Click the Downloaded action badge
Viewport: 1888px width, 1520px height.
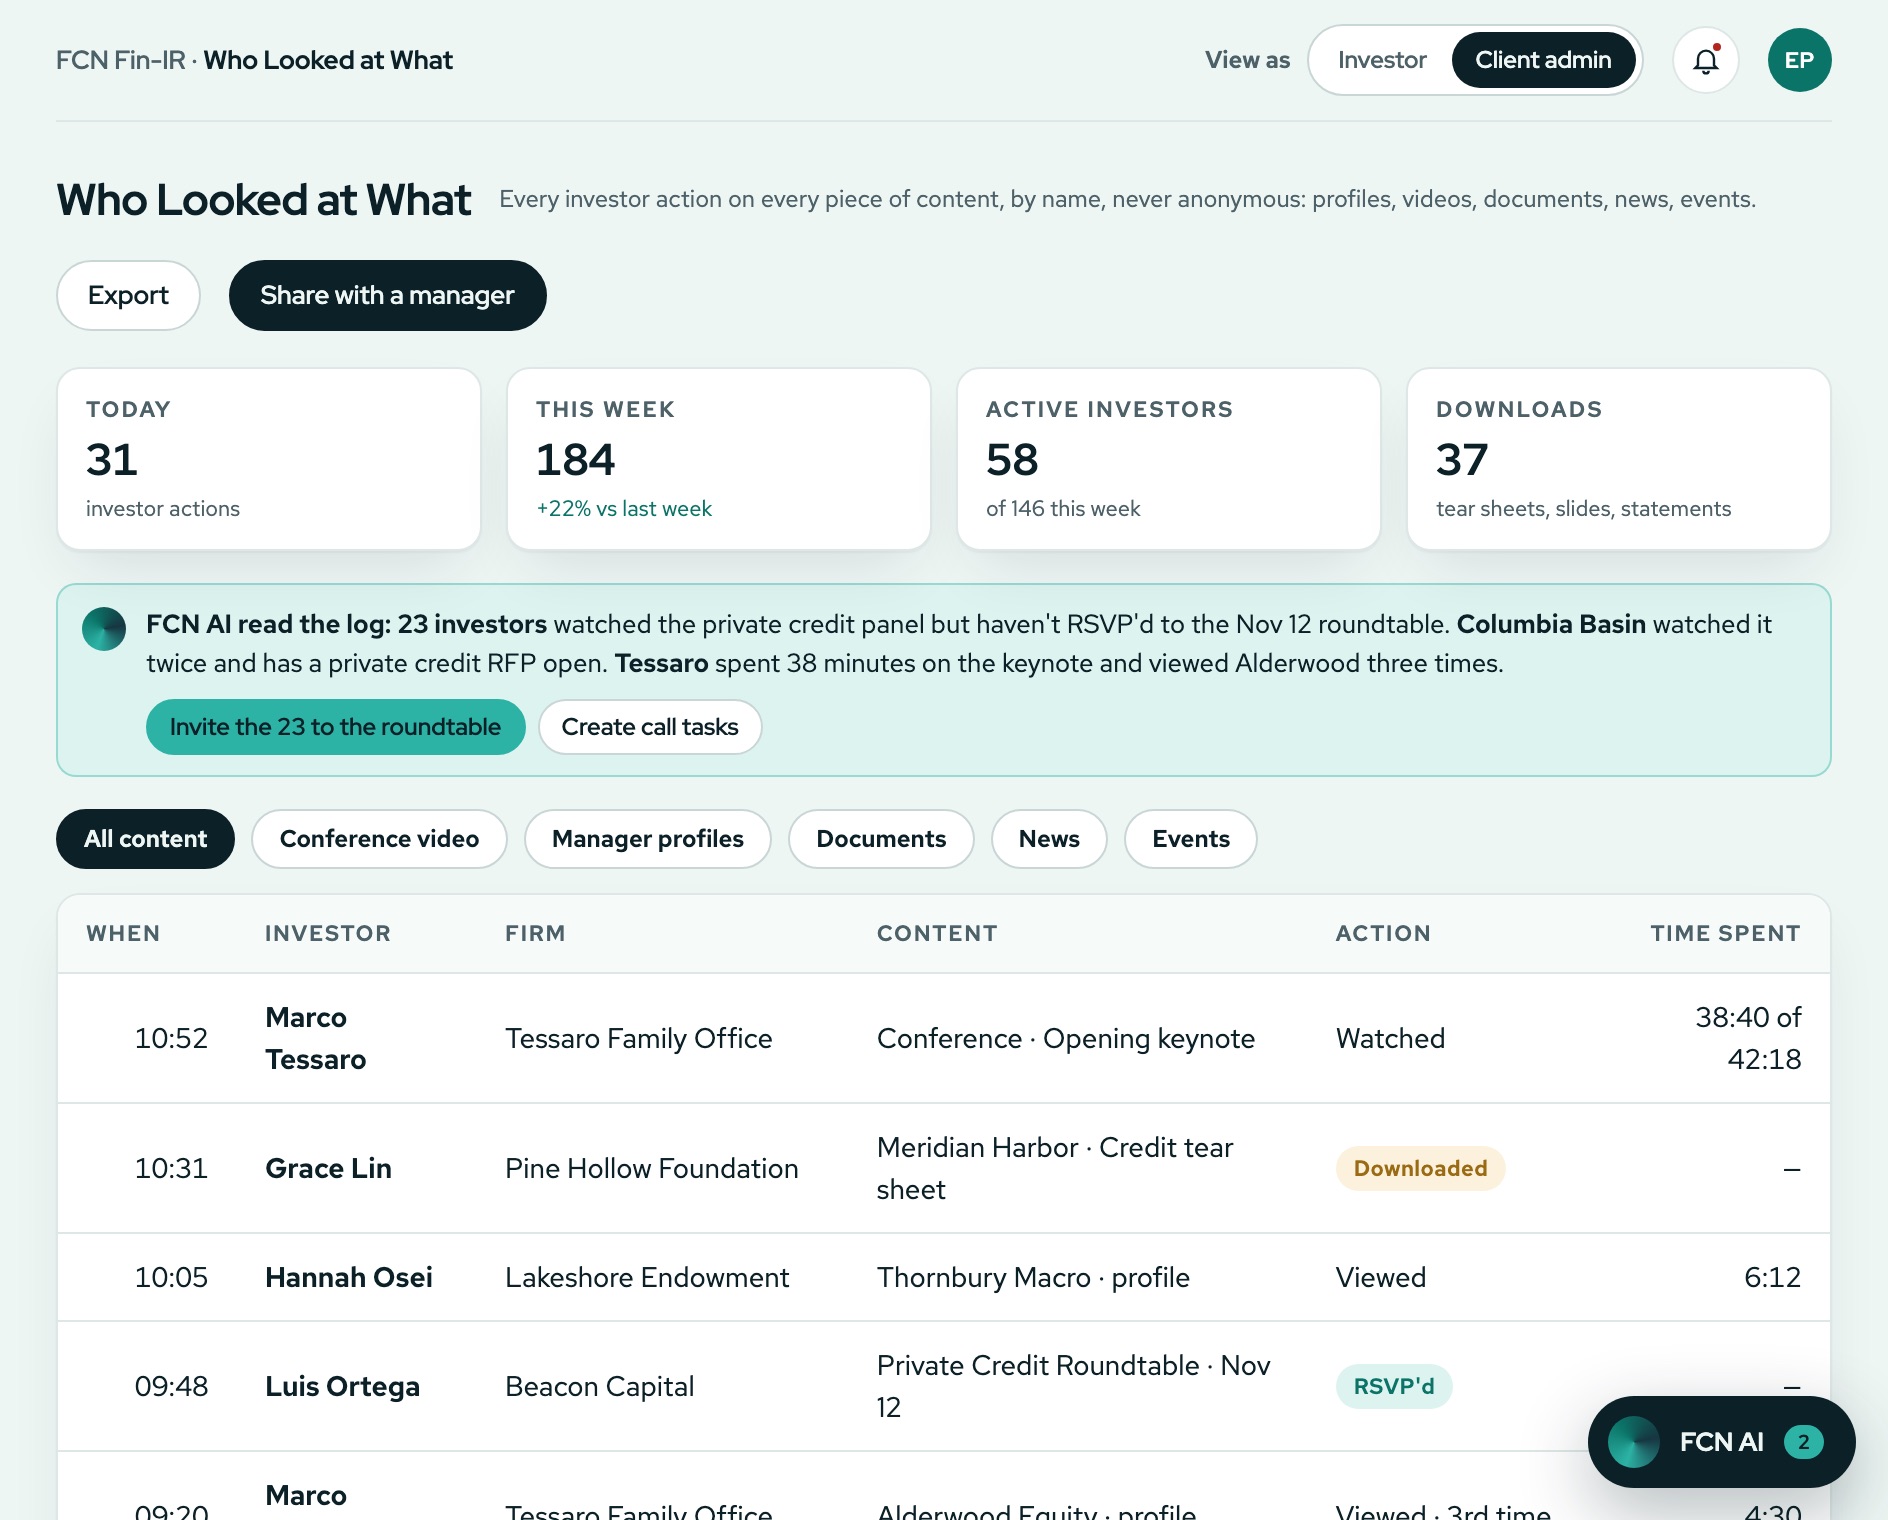click(x=1420, y=1168)
